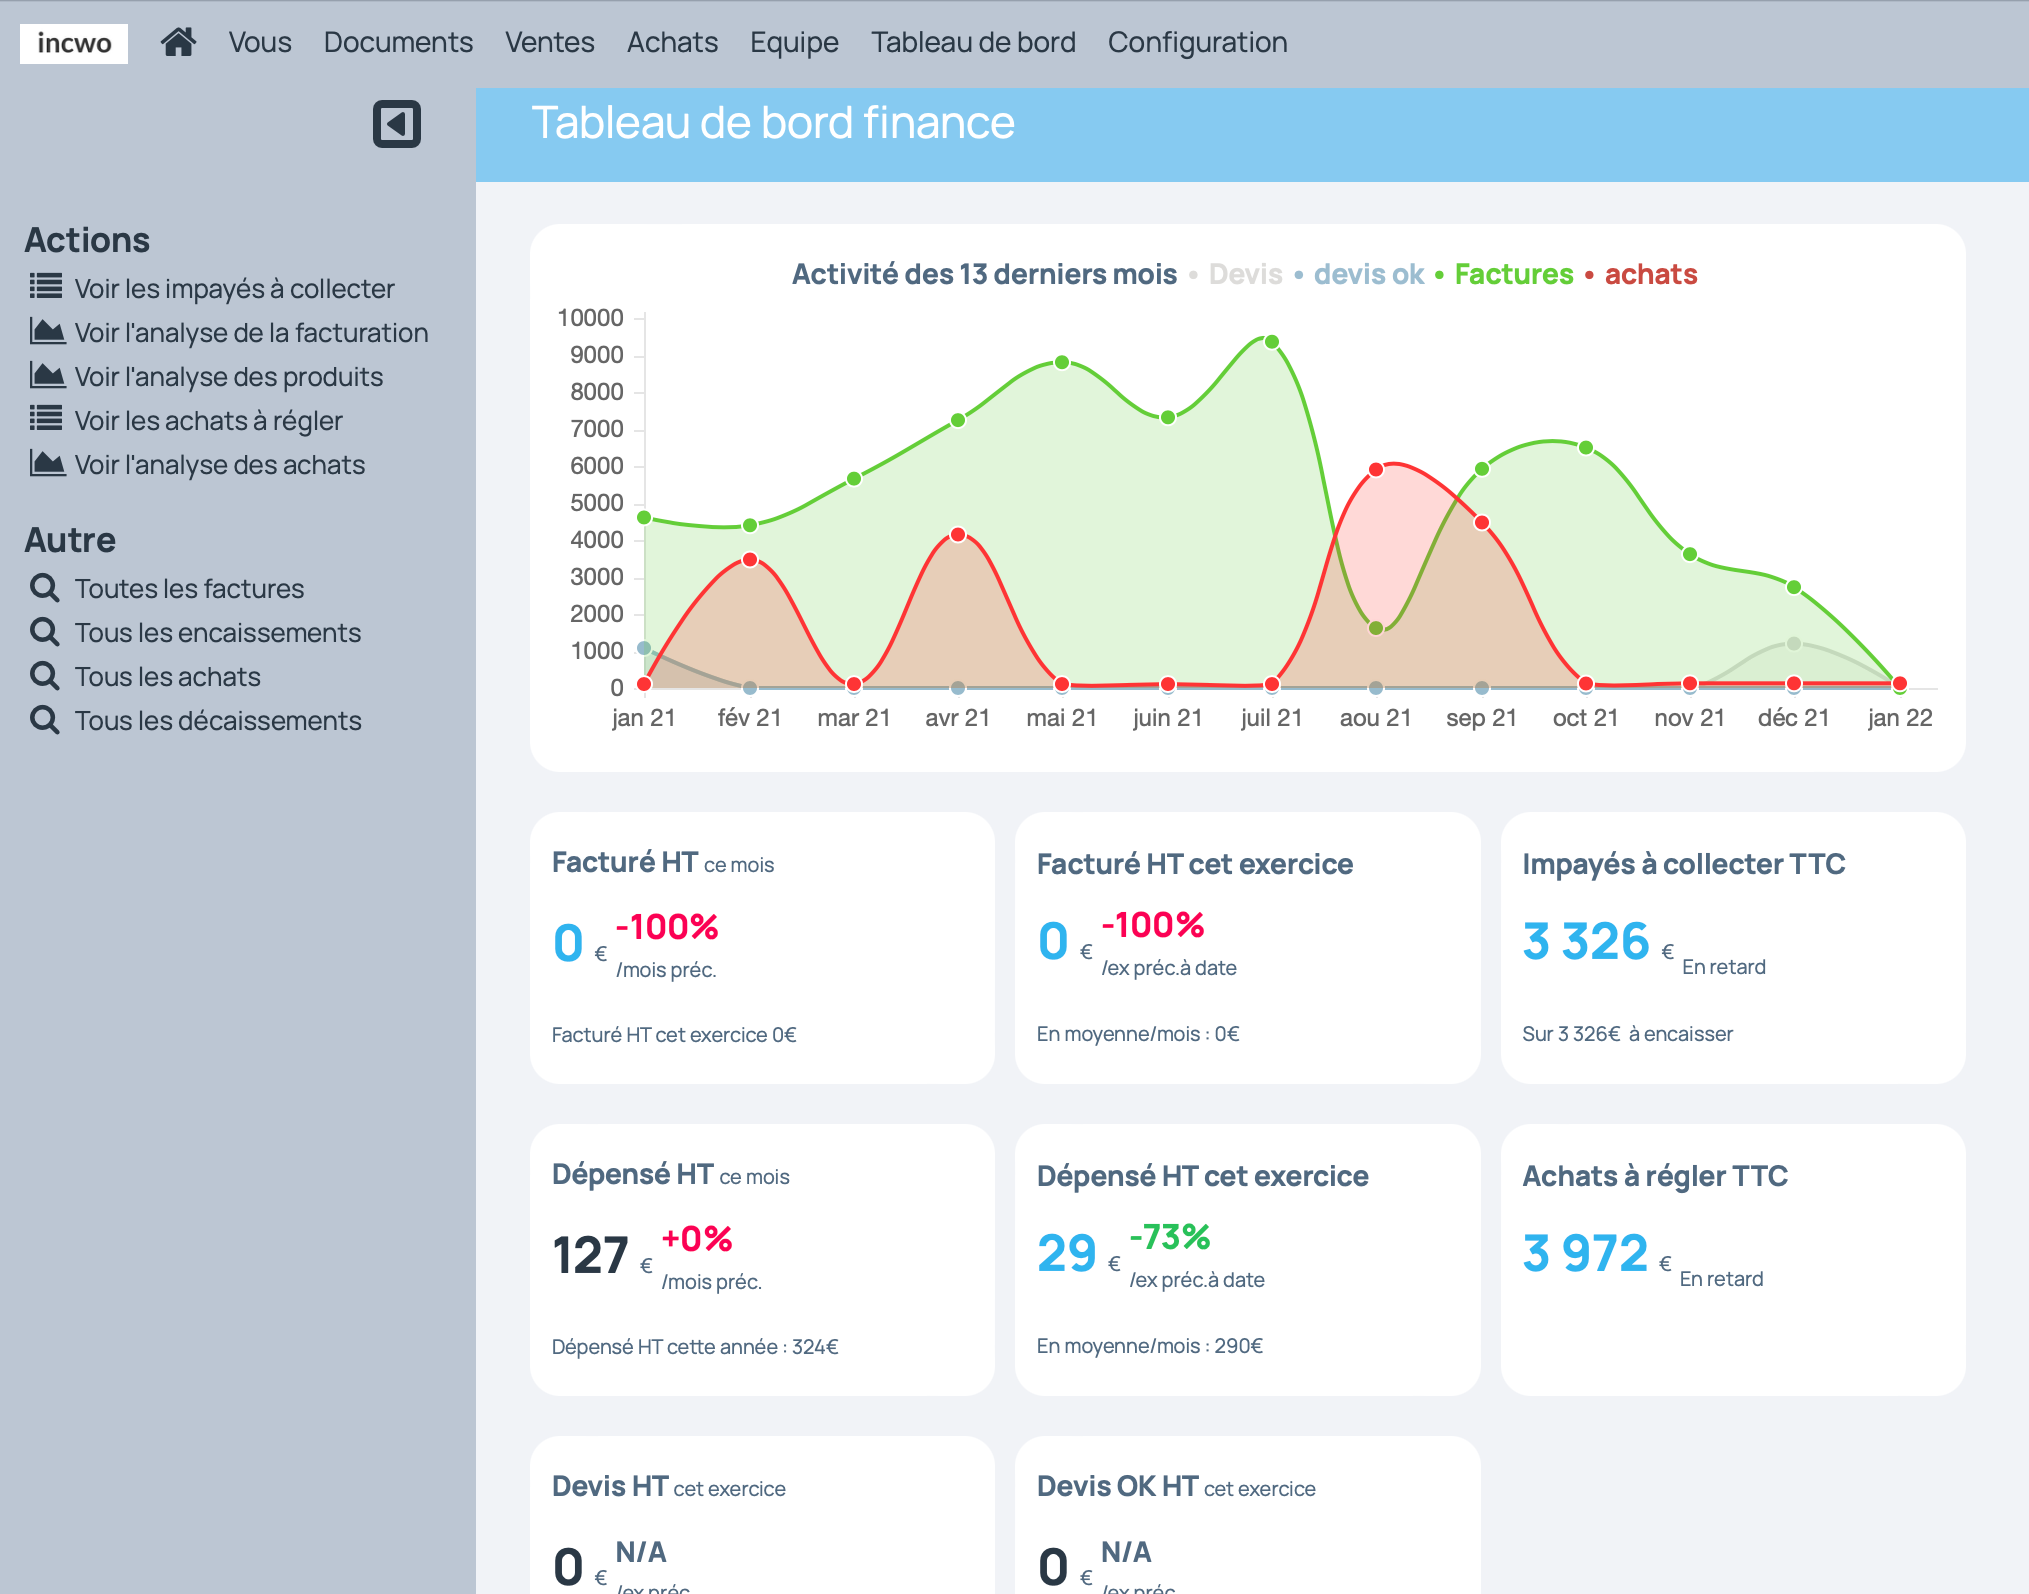The height and width of the screenshot is (1594, 2029).
Task: Click the search icon next to Tous les achats
Action: tap(46, 675)
